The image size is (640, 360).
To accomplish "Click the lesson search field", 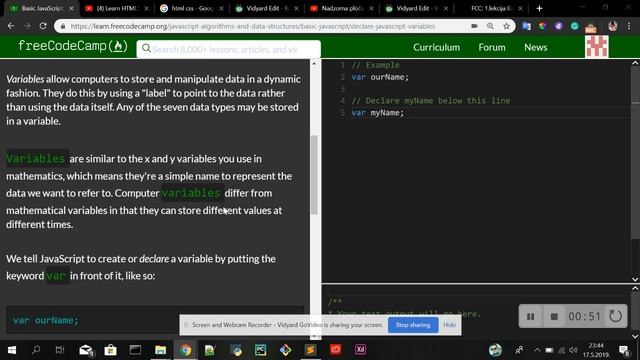I will [229, 49].
